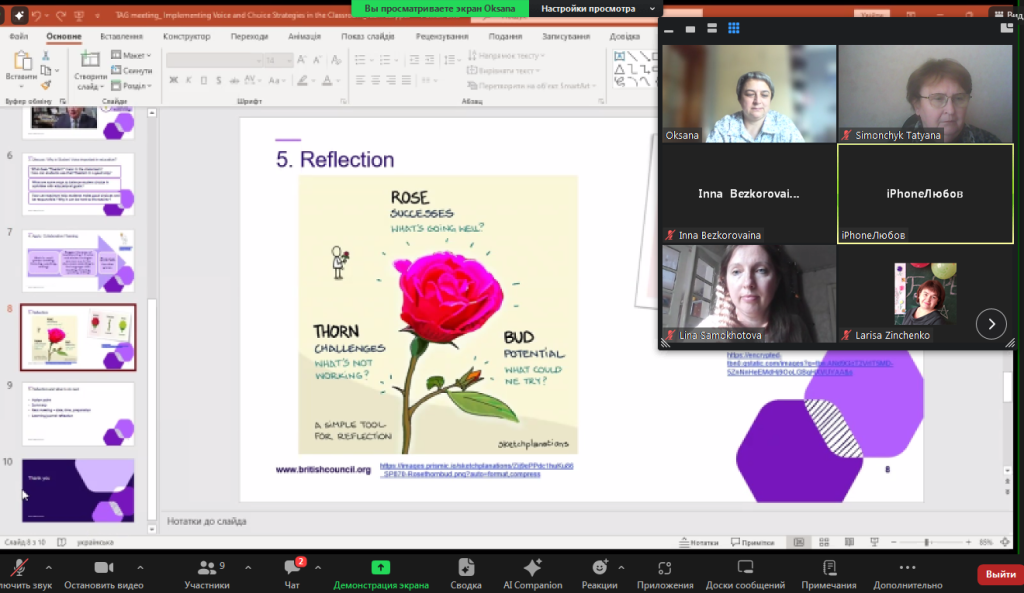Click the red Выйти leave button
This screenshot has height=593, width=1024.
(1000, 574)
